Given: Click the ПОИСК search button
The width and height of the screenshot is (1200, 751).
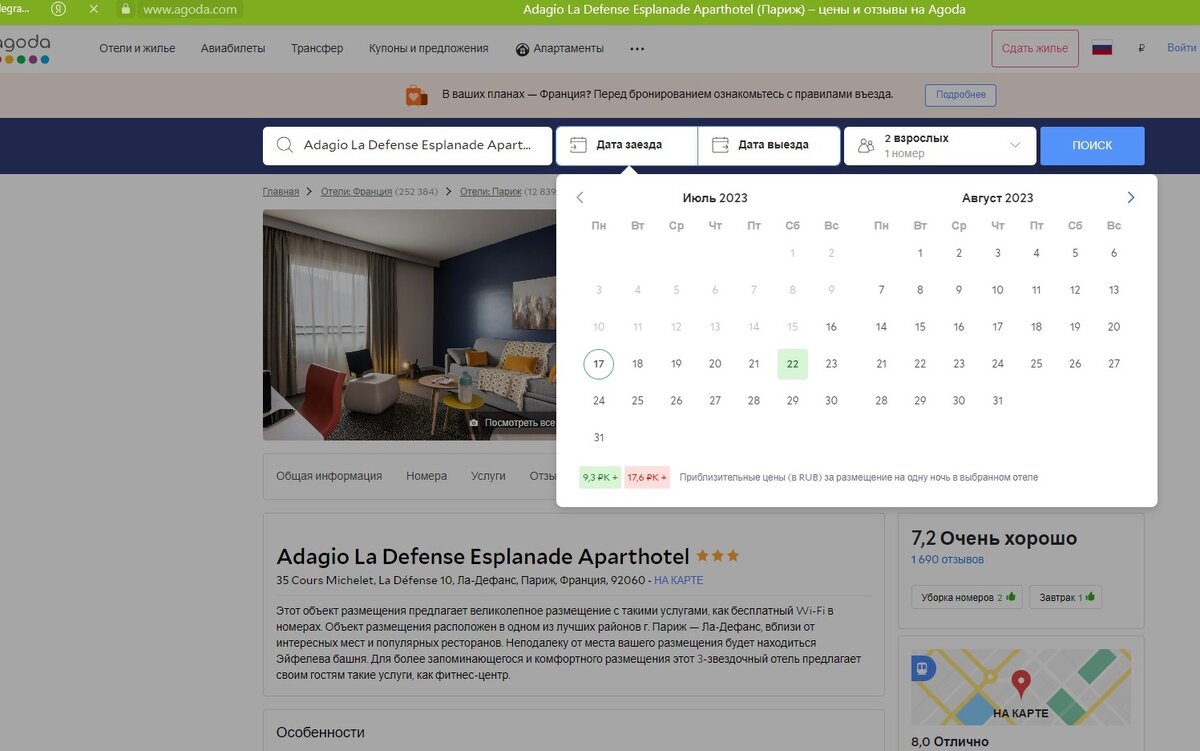Looking at the screenshot, I should (x=1092, y=145).
